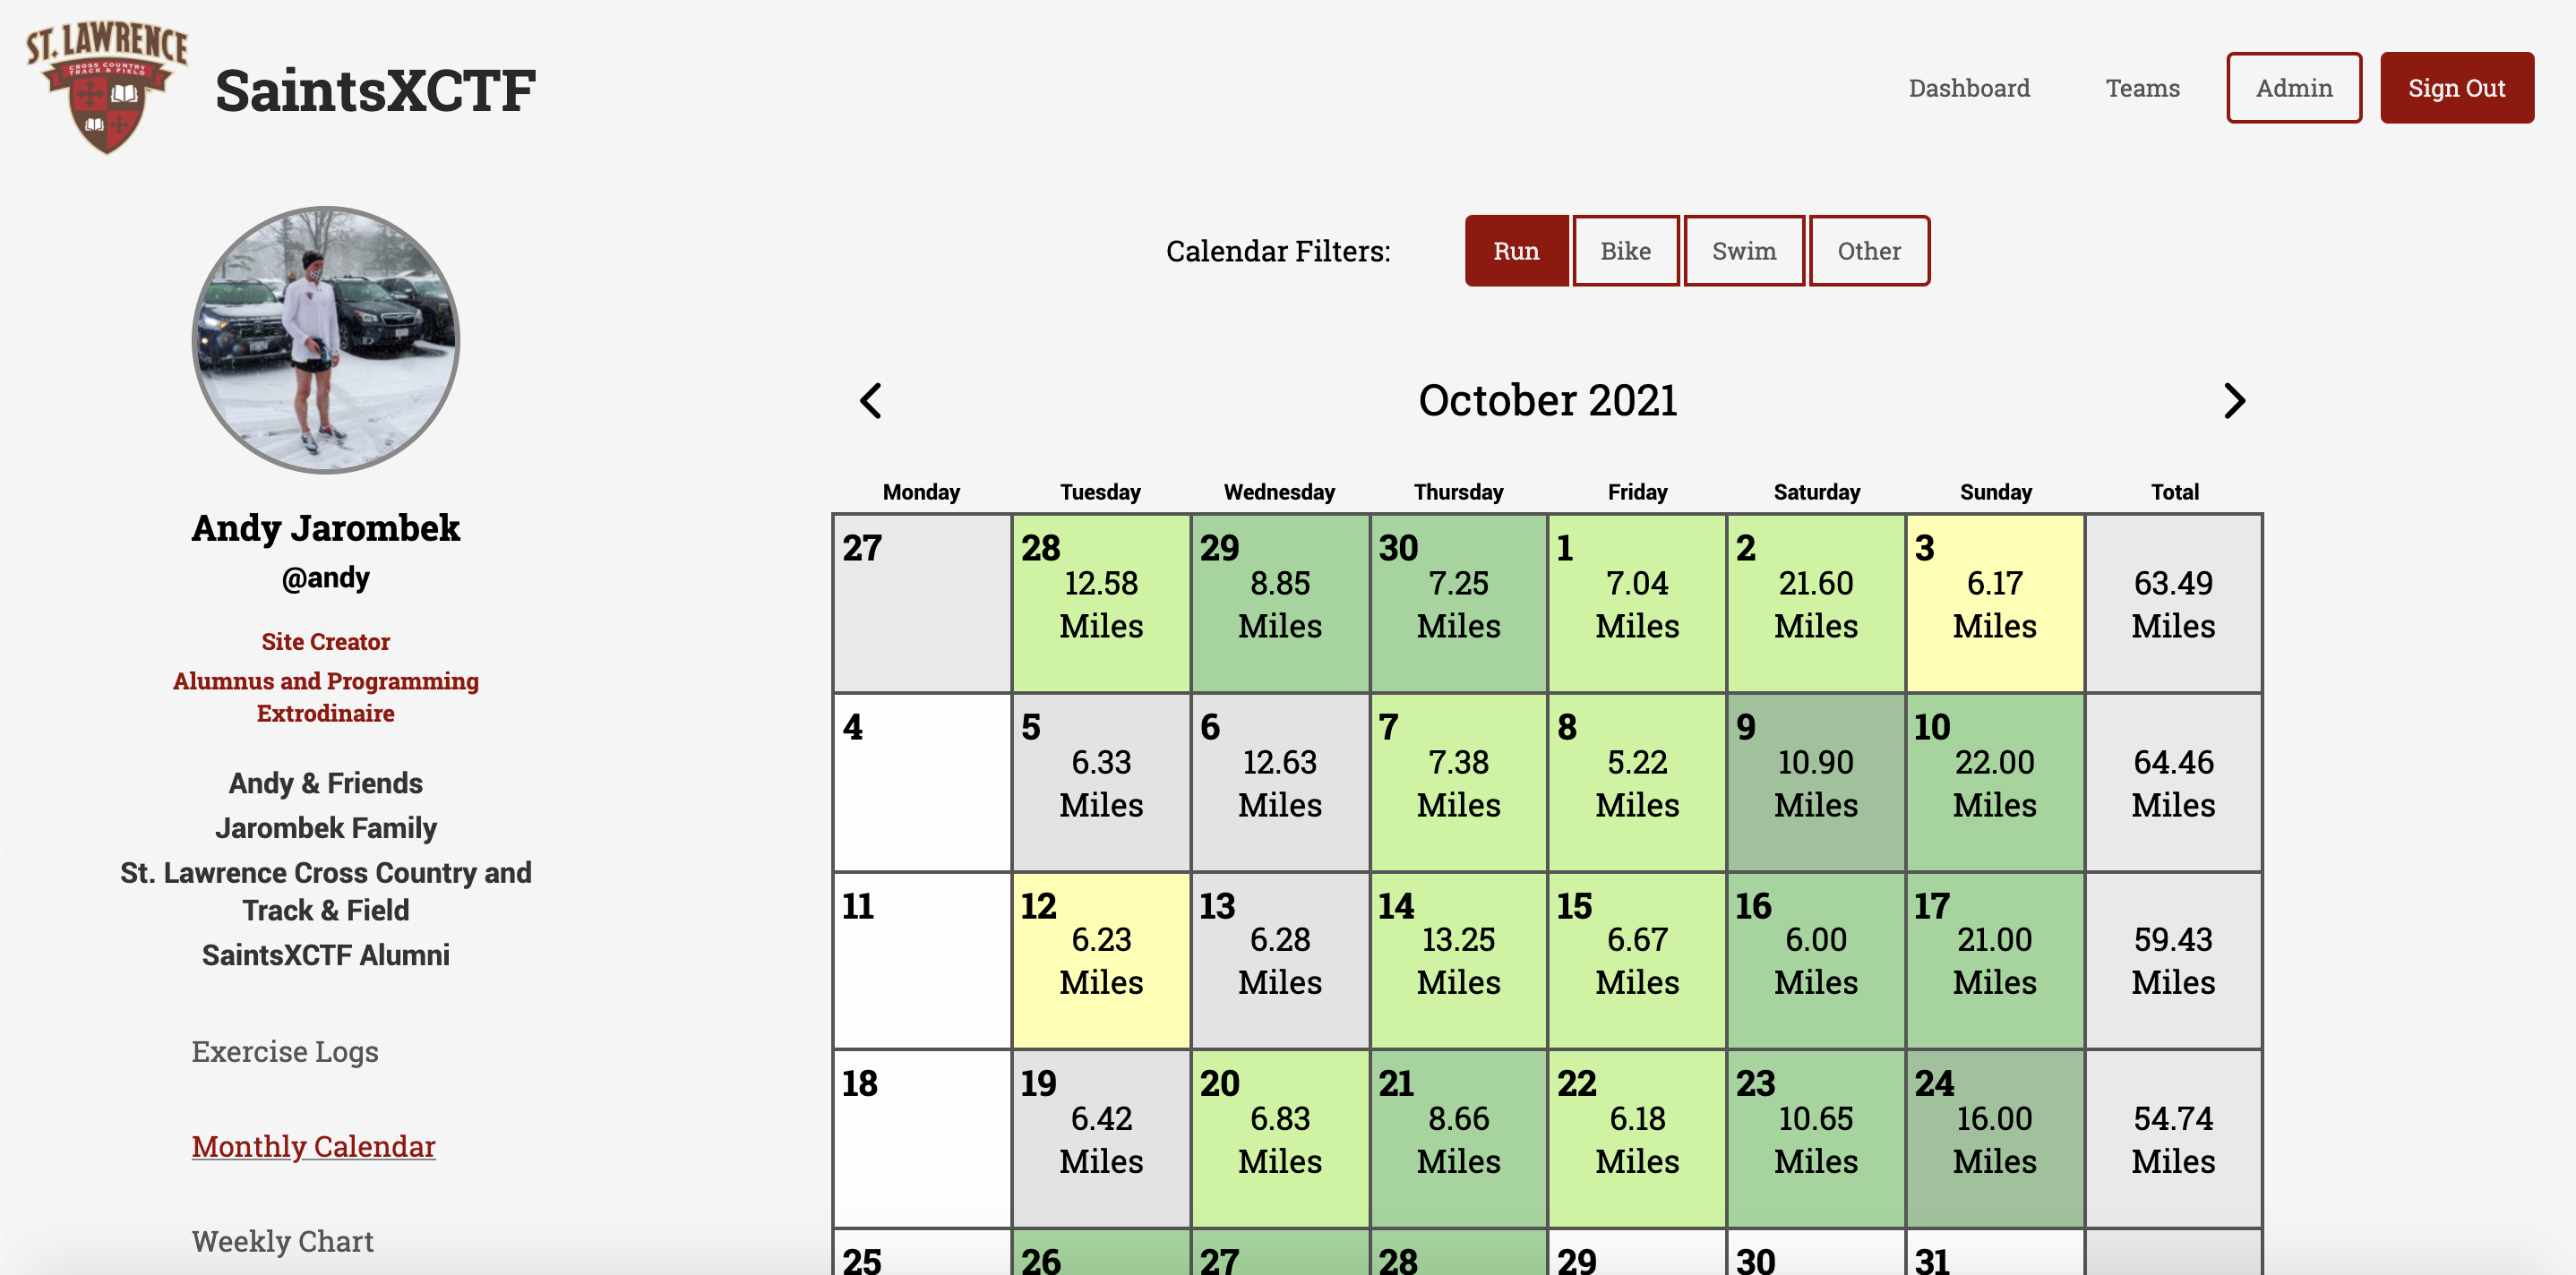Select October 2 cell with 21.60 miles
This screenshot has height=1275, width=2576.
tap(1815, 603)
